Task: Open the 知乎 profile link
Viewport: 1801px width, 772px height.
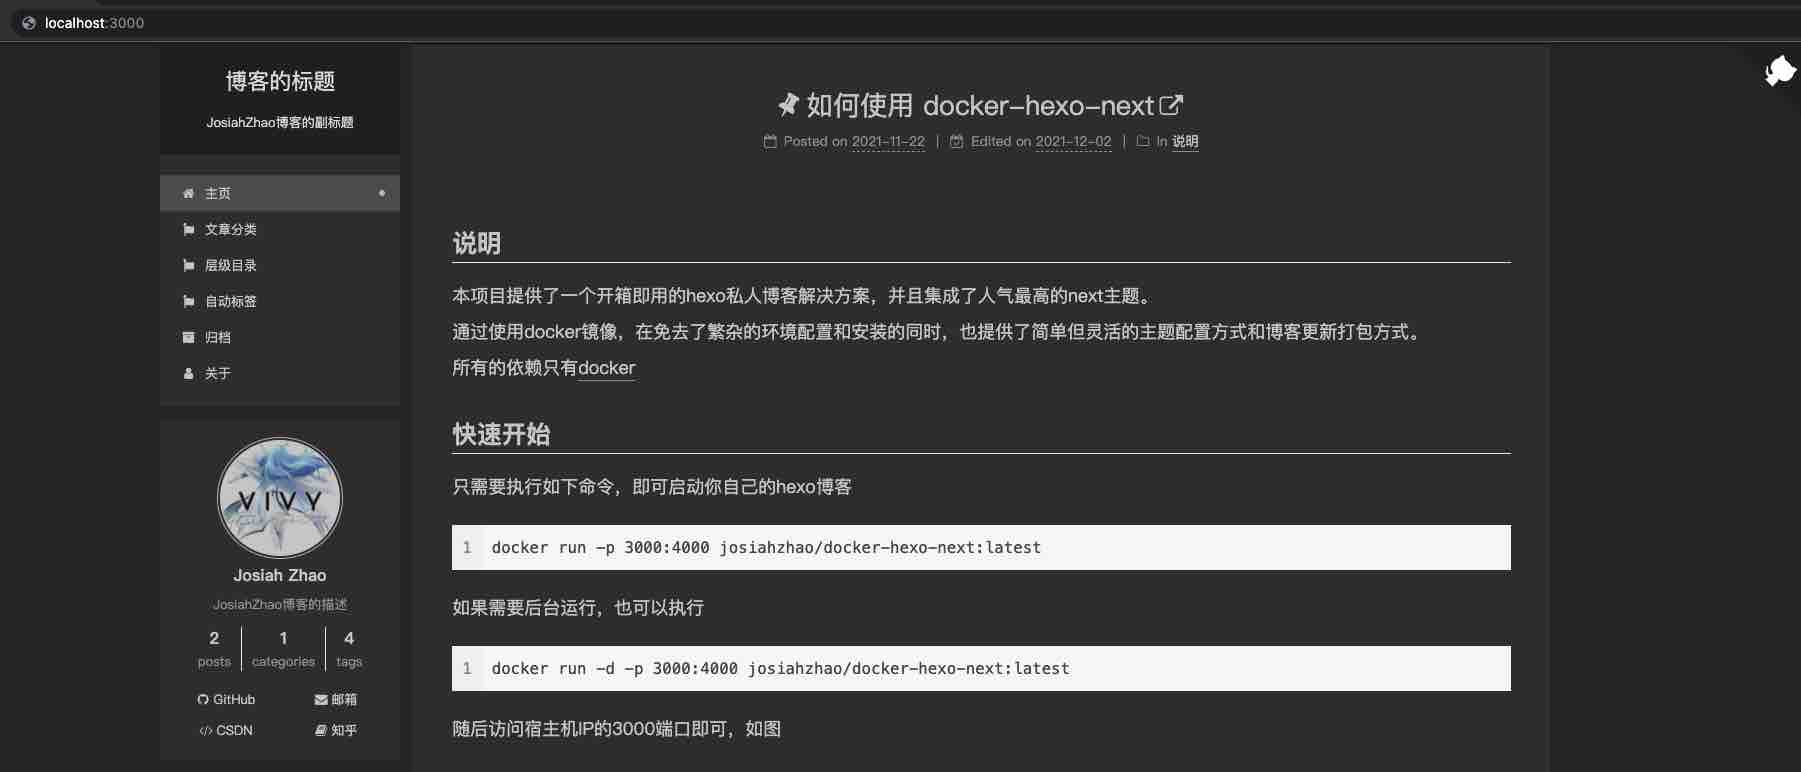Action: (x=335, y=730)
